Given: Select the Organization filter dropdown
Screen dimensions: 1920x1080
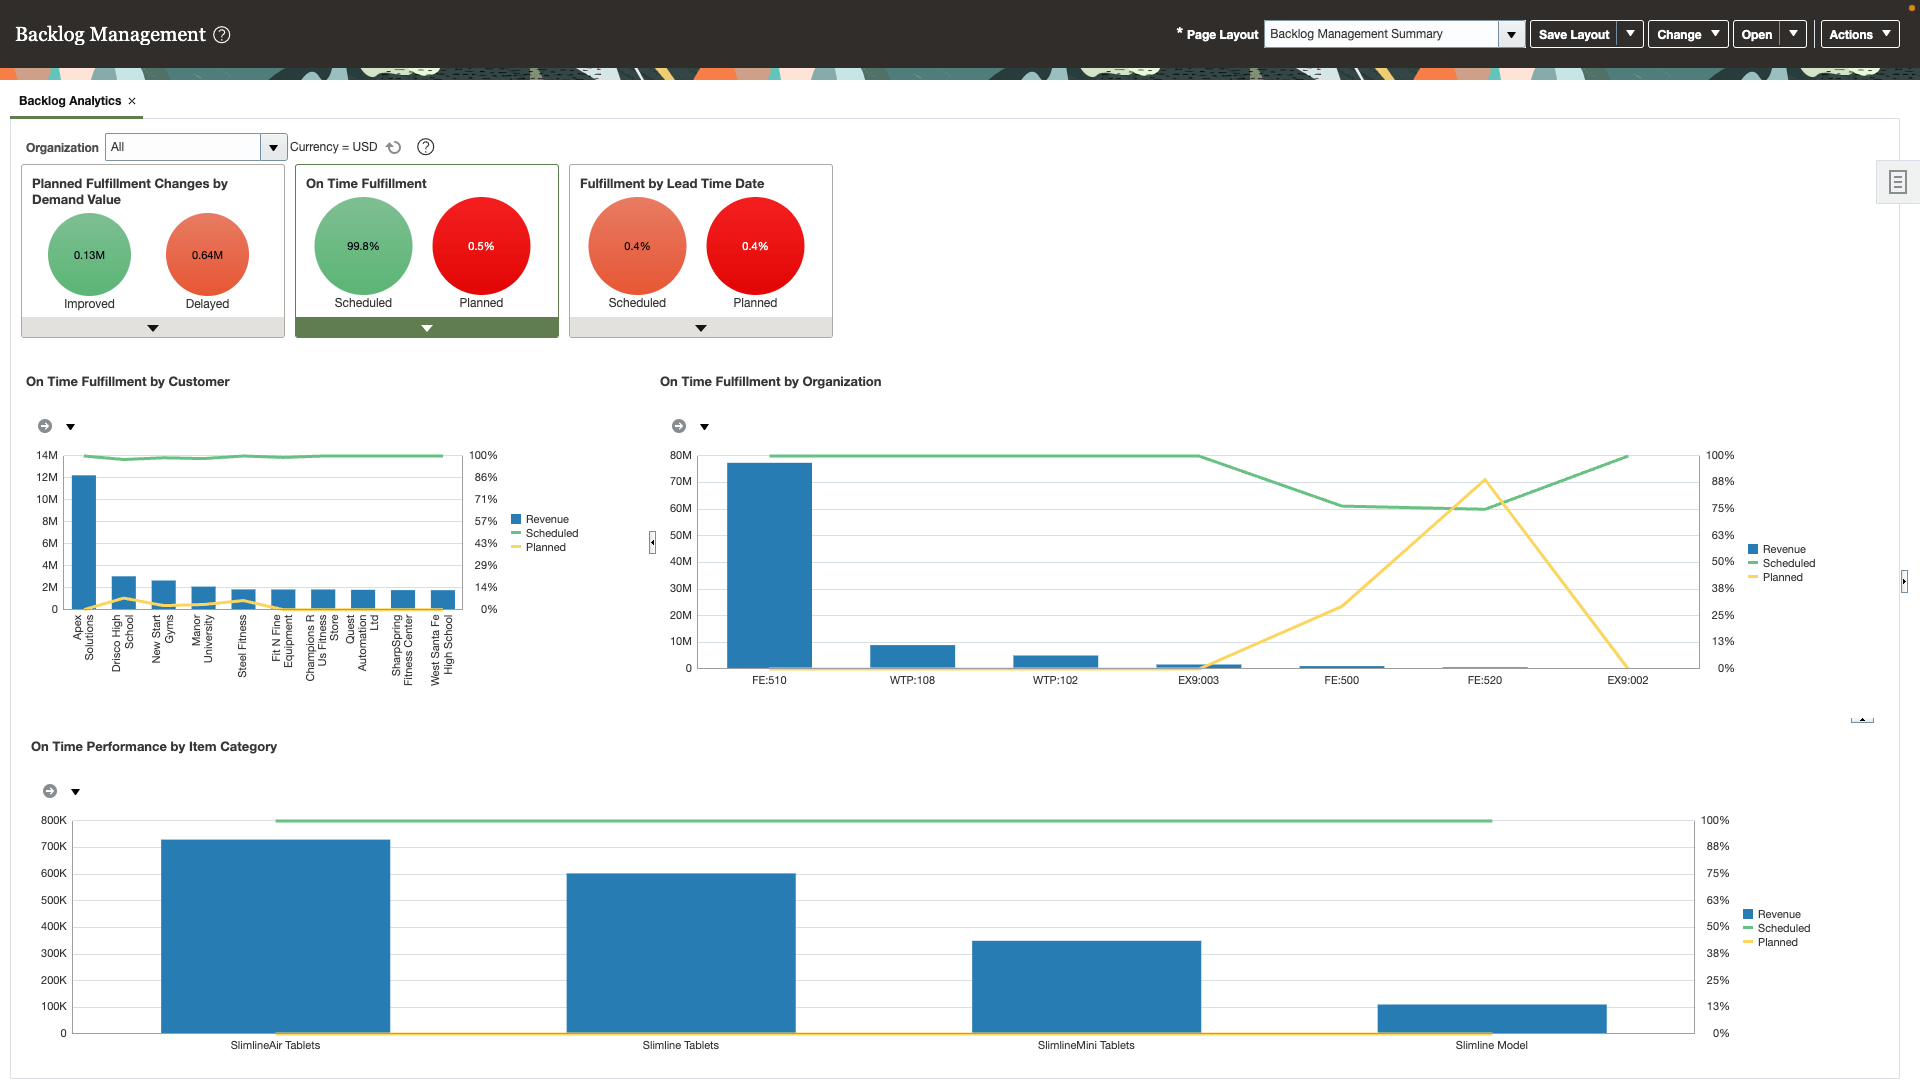Looking at the screenshot, I should 273,146.
